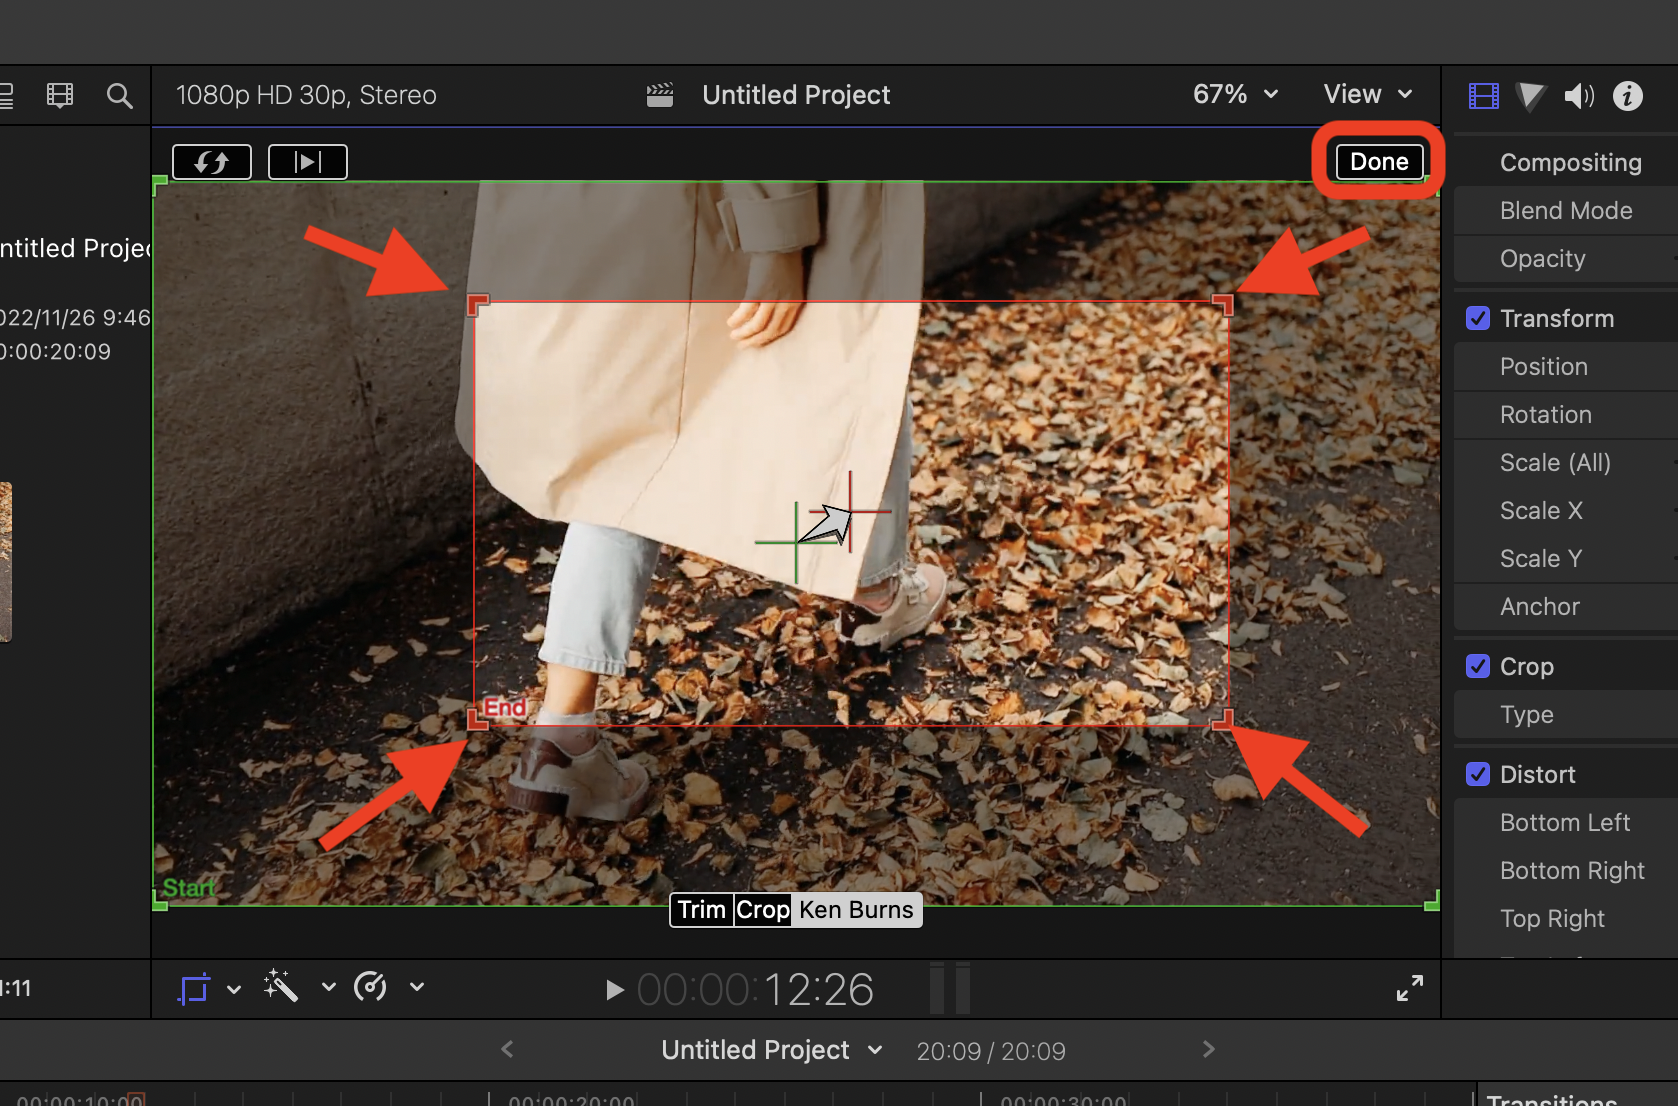Open the Color inspector triangle icon
The height and width of the screenshot is (1106, 1678).
[1530, 96]
